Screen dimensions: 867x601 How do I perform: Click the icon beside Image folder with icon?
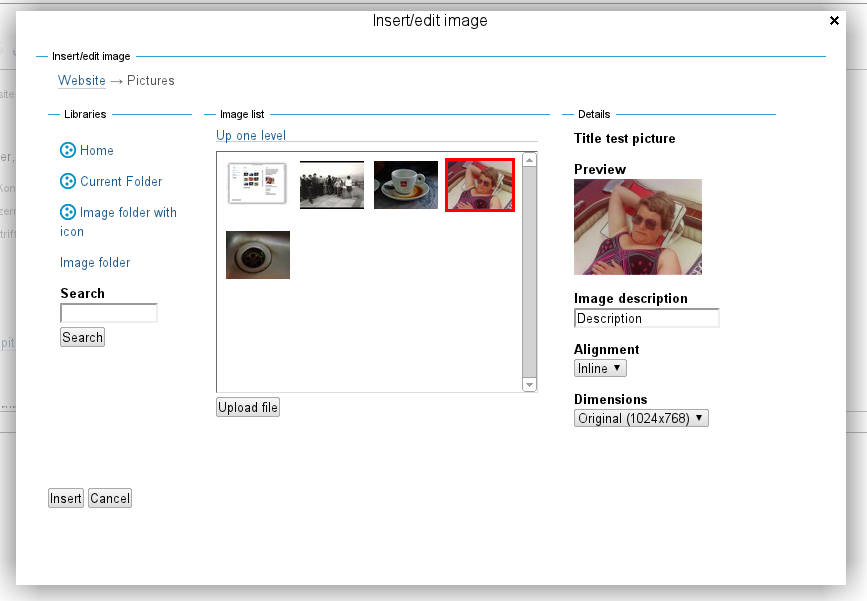point(68,212)
